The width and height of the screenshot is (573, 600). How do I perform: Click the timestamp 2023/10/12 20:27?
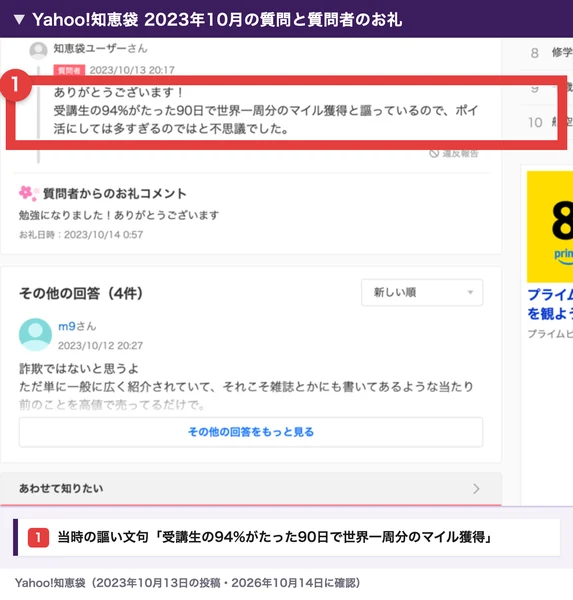tap(100, 346)
